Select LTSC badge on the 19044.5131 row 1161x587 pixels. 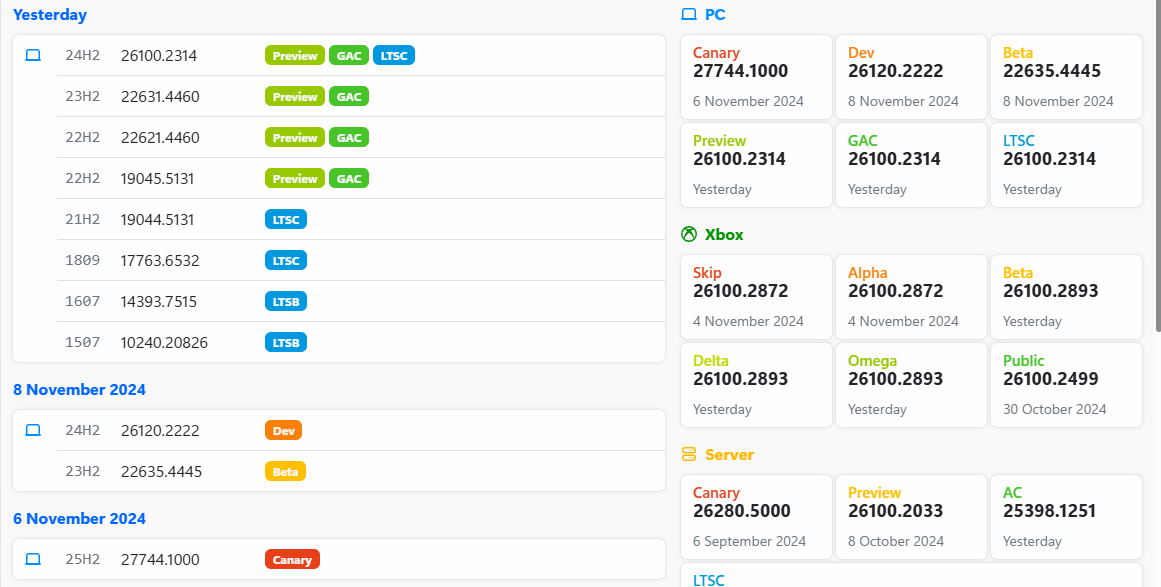pos(286,219)
